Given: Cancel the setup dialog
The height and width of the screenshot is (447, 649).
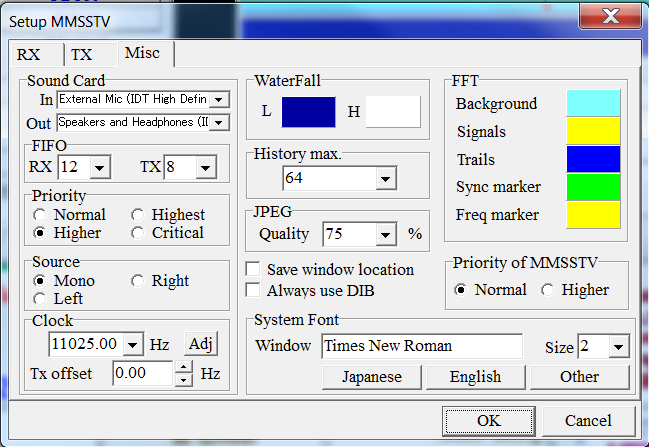Looking at the screenshot, I should 588,421.
